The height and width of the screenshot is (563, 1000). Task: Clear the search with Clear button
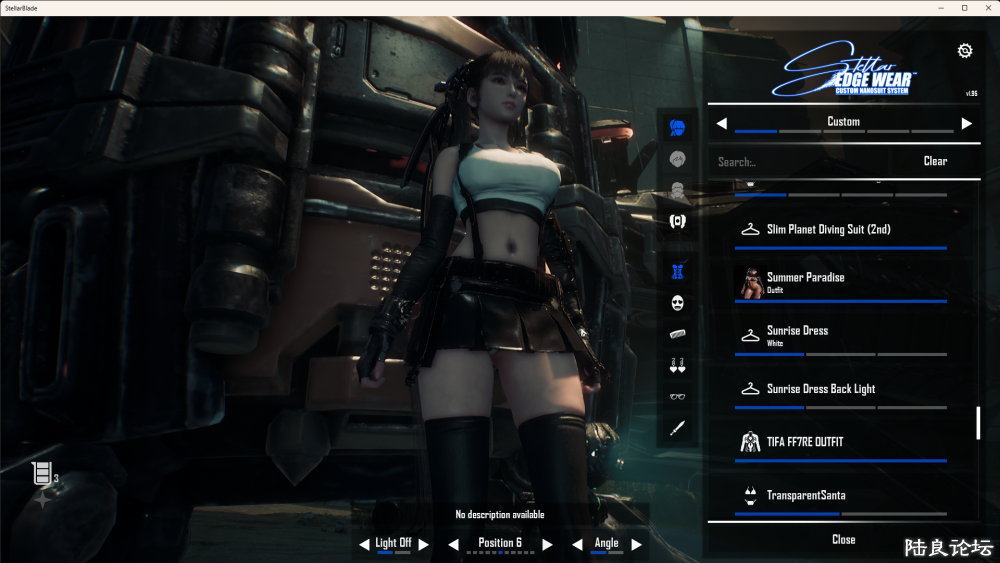(x=935, y=161)
